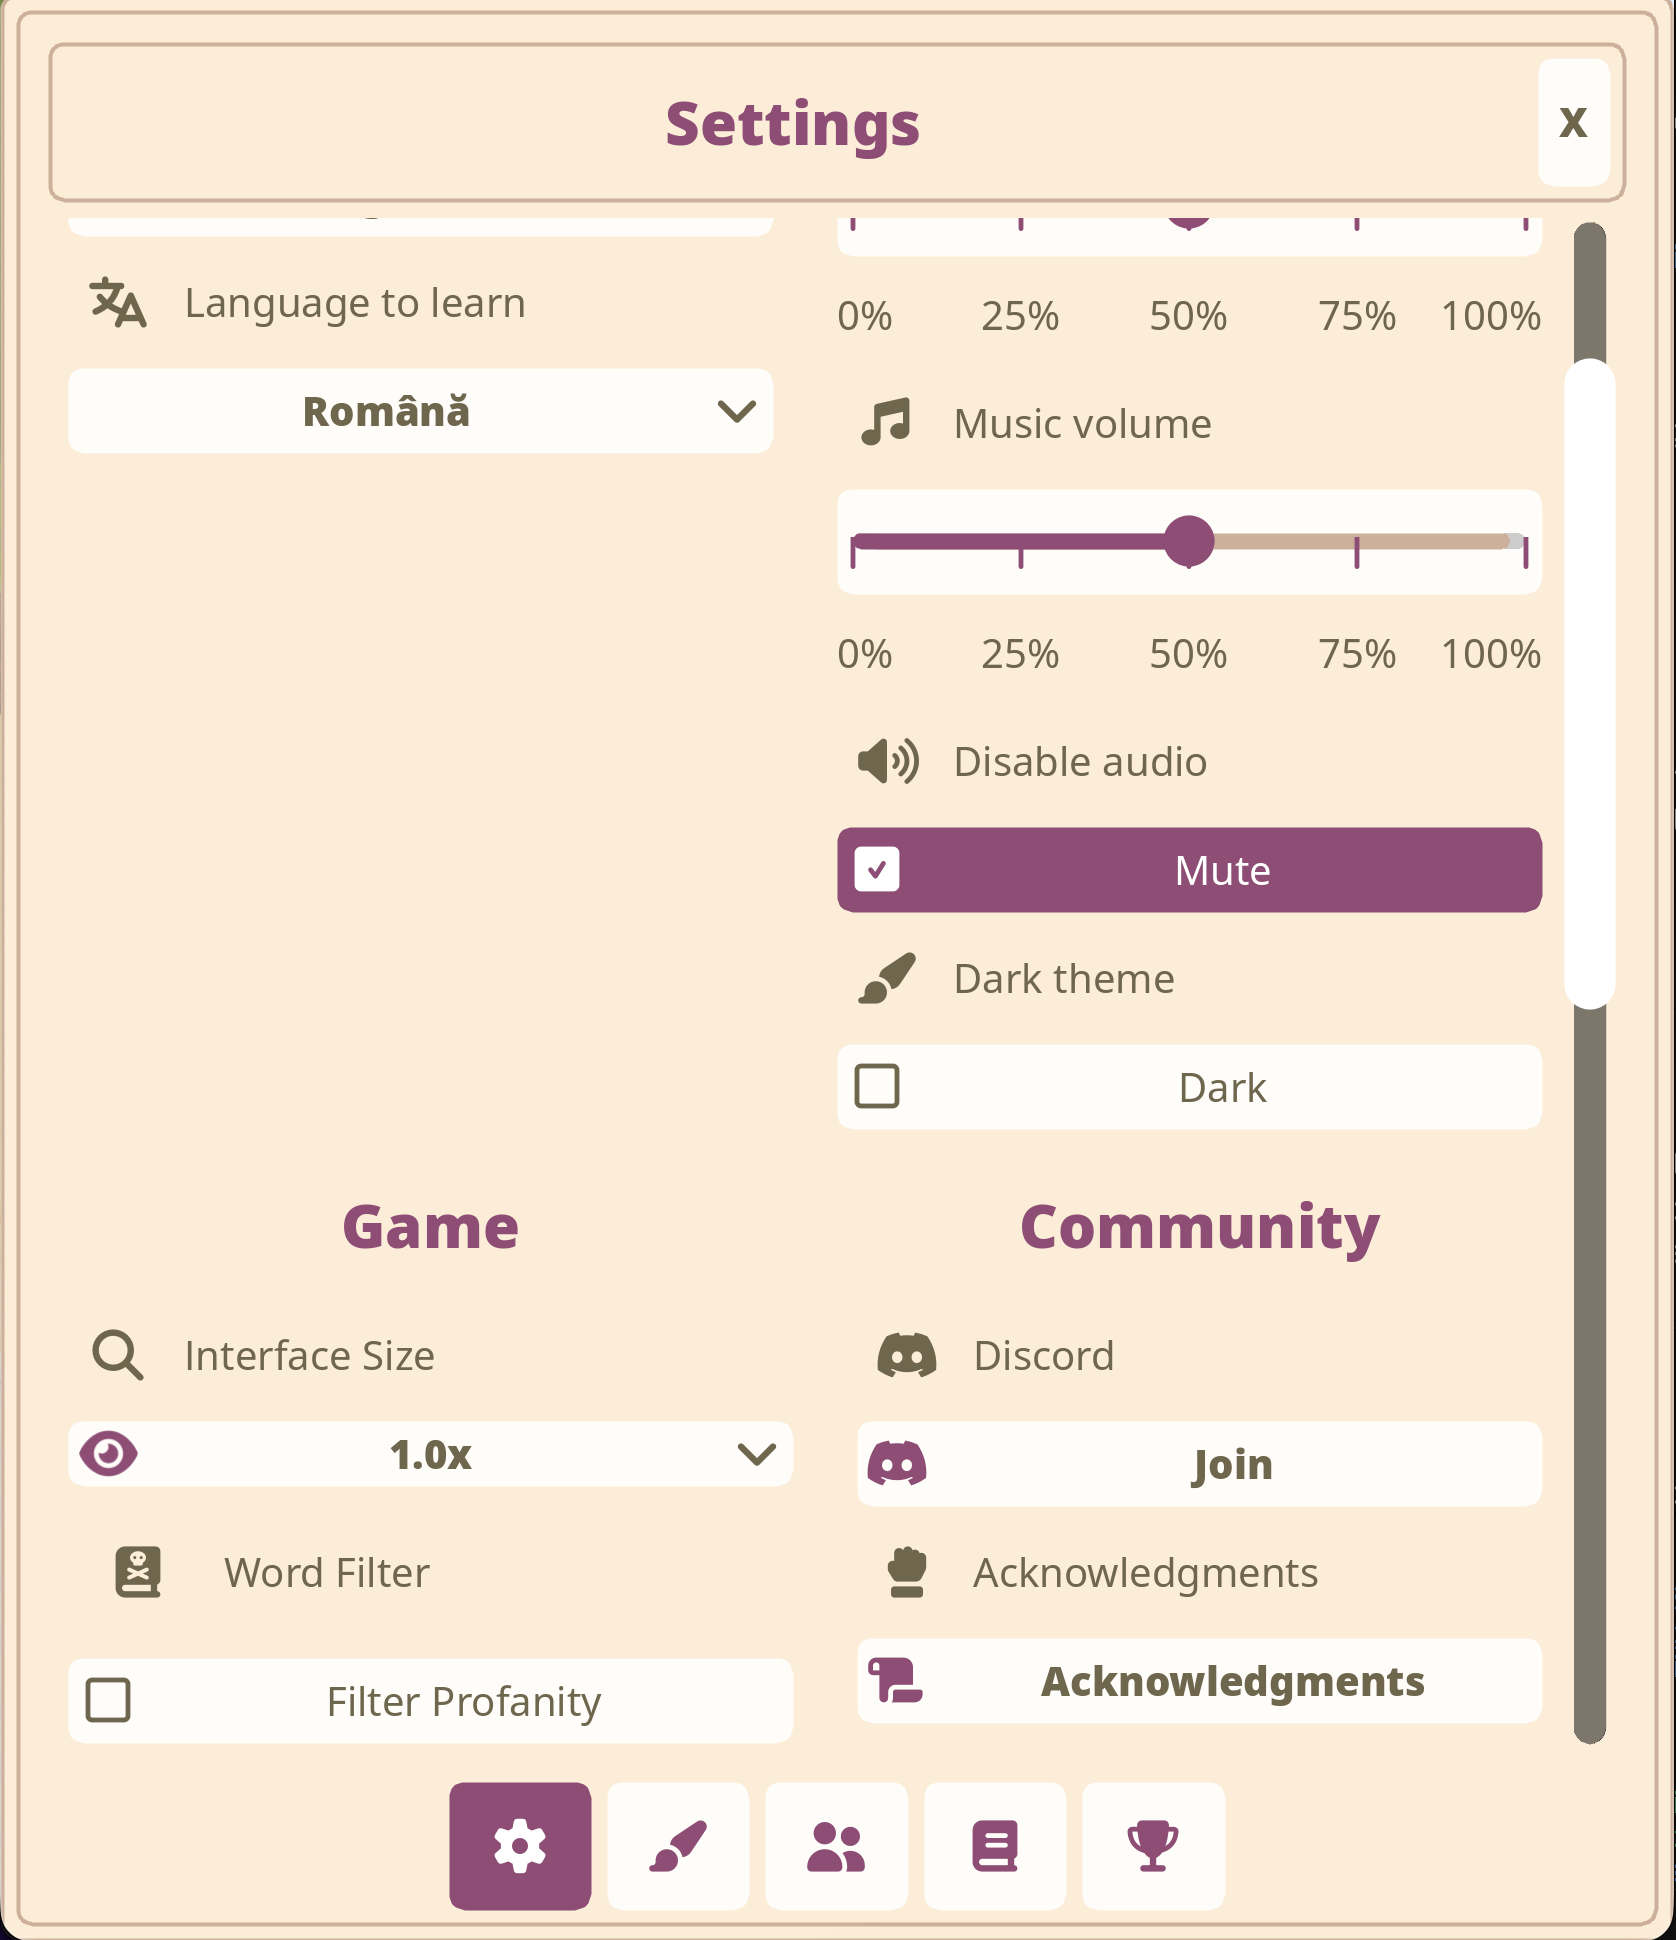
Task: Select the gear settings tab
Action: pos(520,1846)
